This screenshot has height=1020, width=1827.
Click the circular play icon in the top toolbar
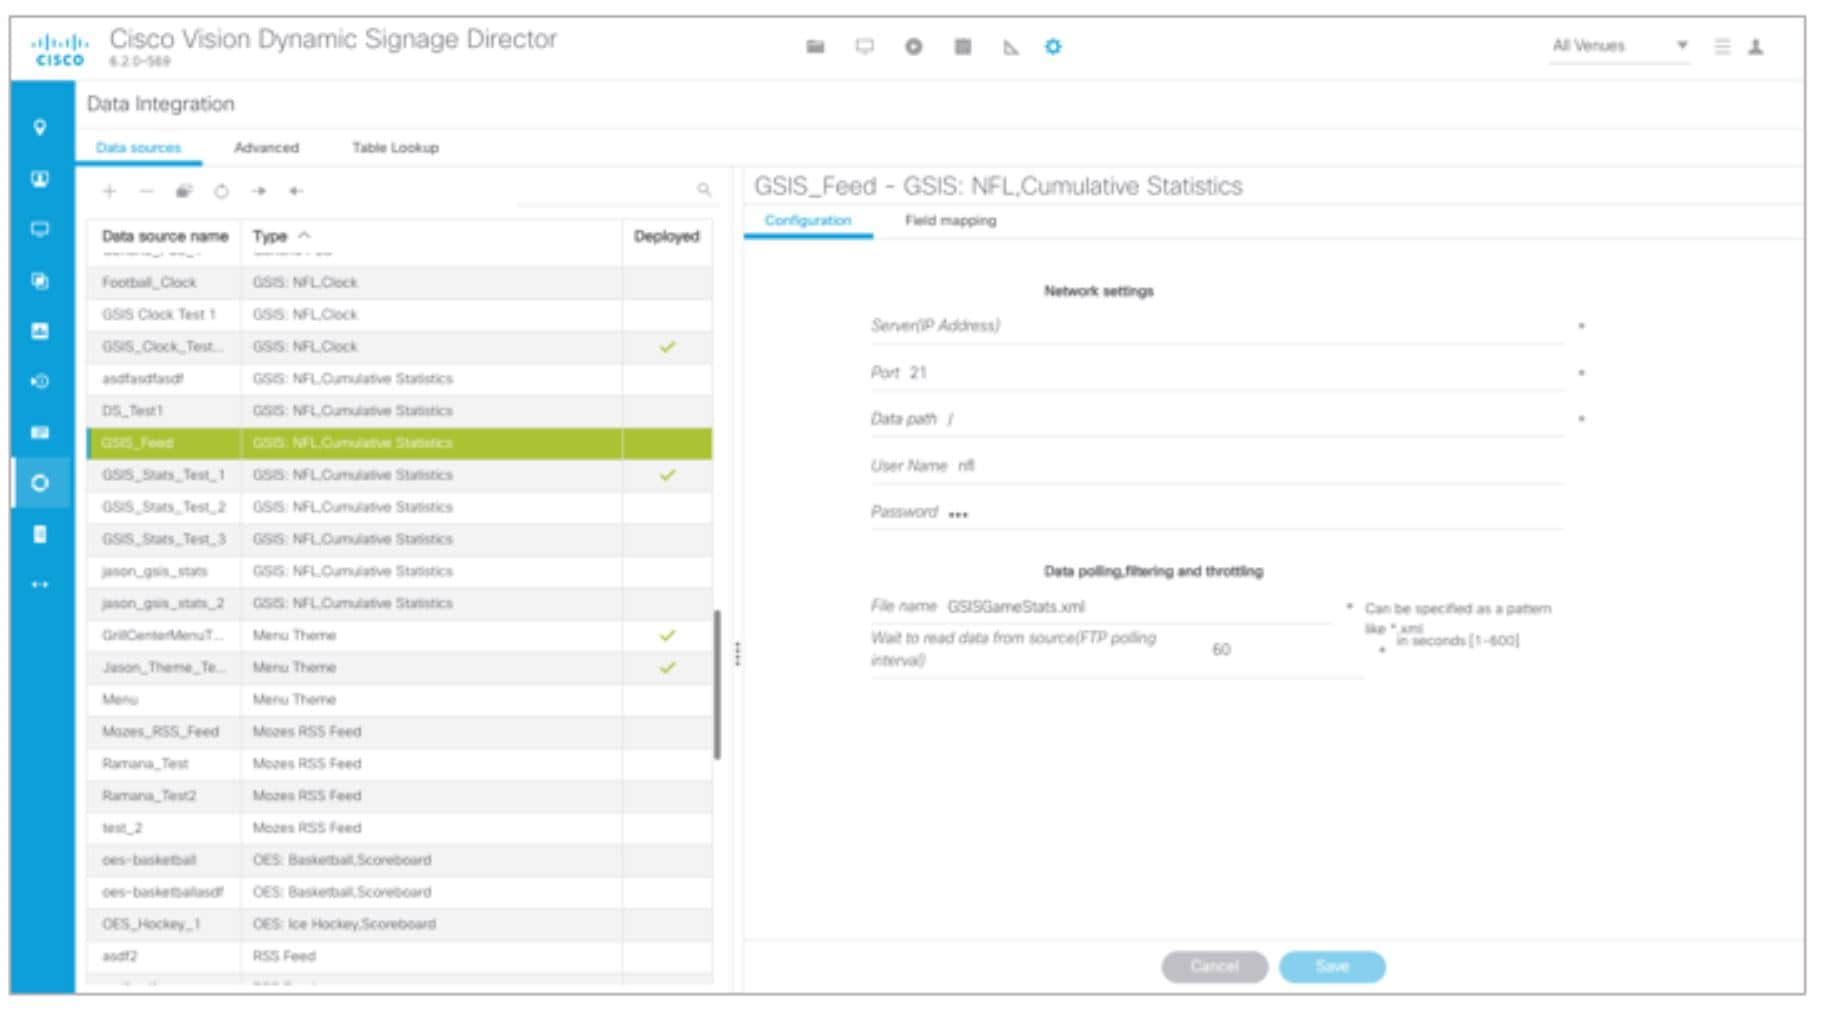click(914, 47)
